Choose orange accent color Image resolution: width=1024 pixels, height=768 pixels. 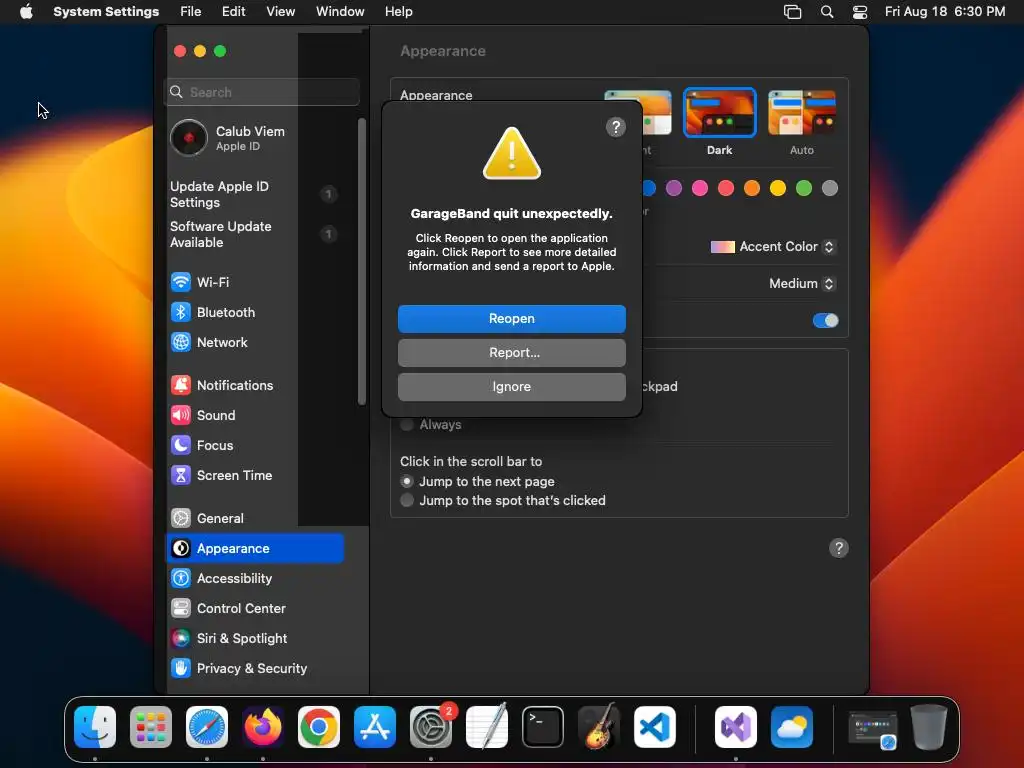752,189
